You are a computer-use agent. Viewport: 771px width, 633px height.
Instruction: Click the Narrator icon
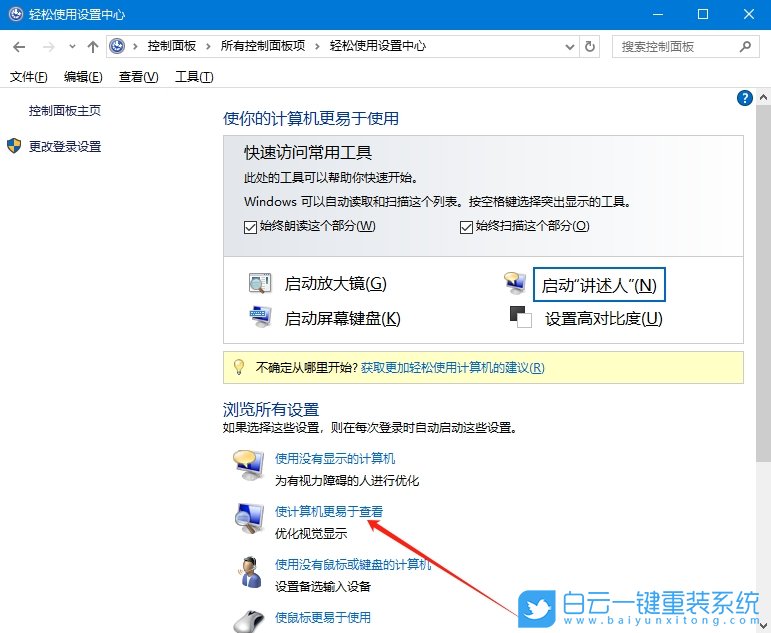pos(515,283)
